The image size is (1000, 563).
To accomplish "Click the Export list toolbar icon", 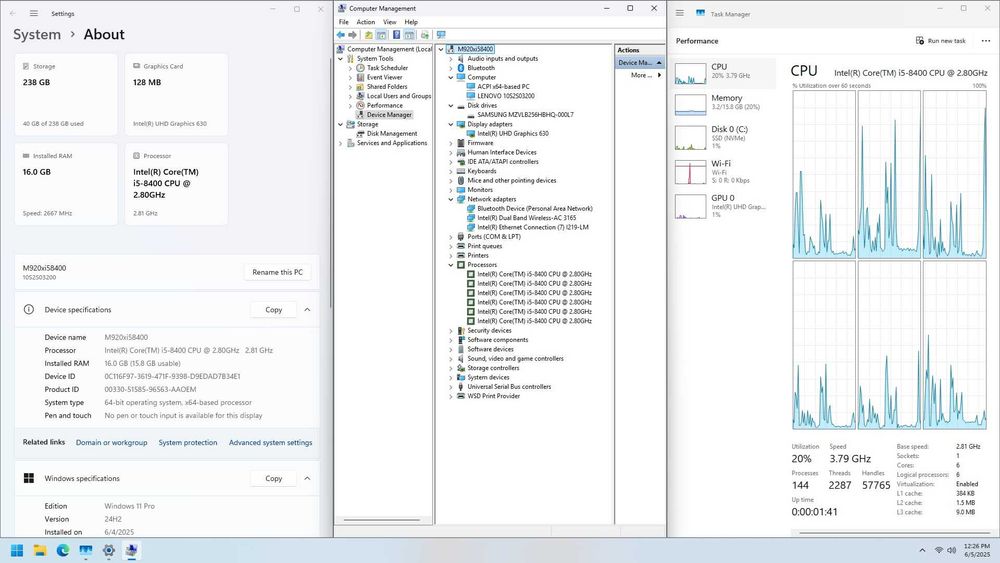I will [425, 35].
